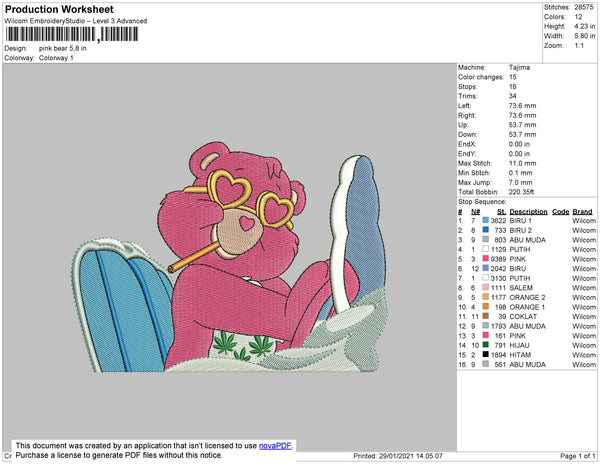600x464 pixels.
Task: Click the ORANGE 2 color swatch
Action: pos(486,297)
